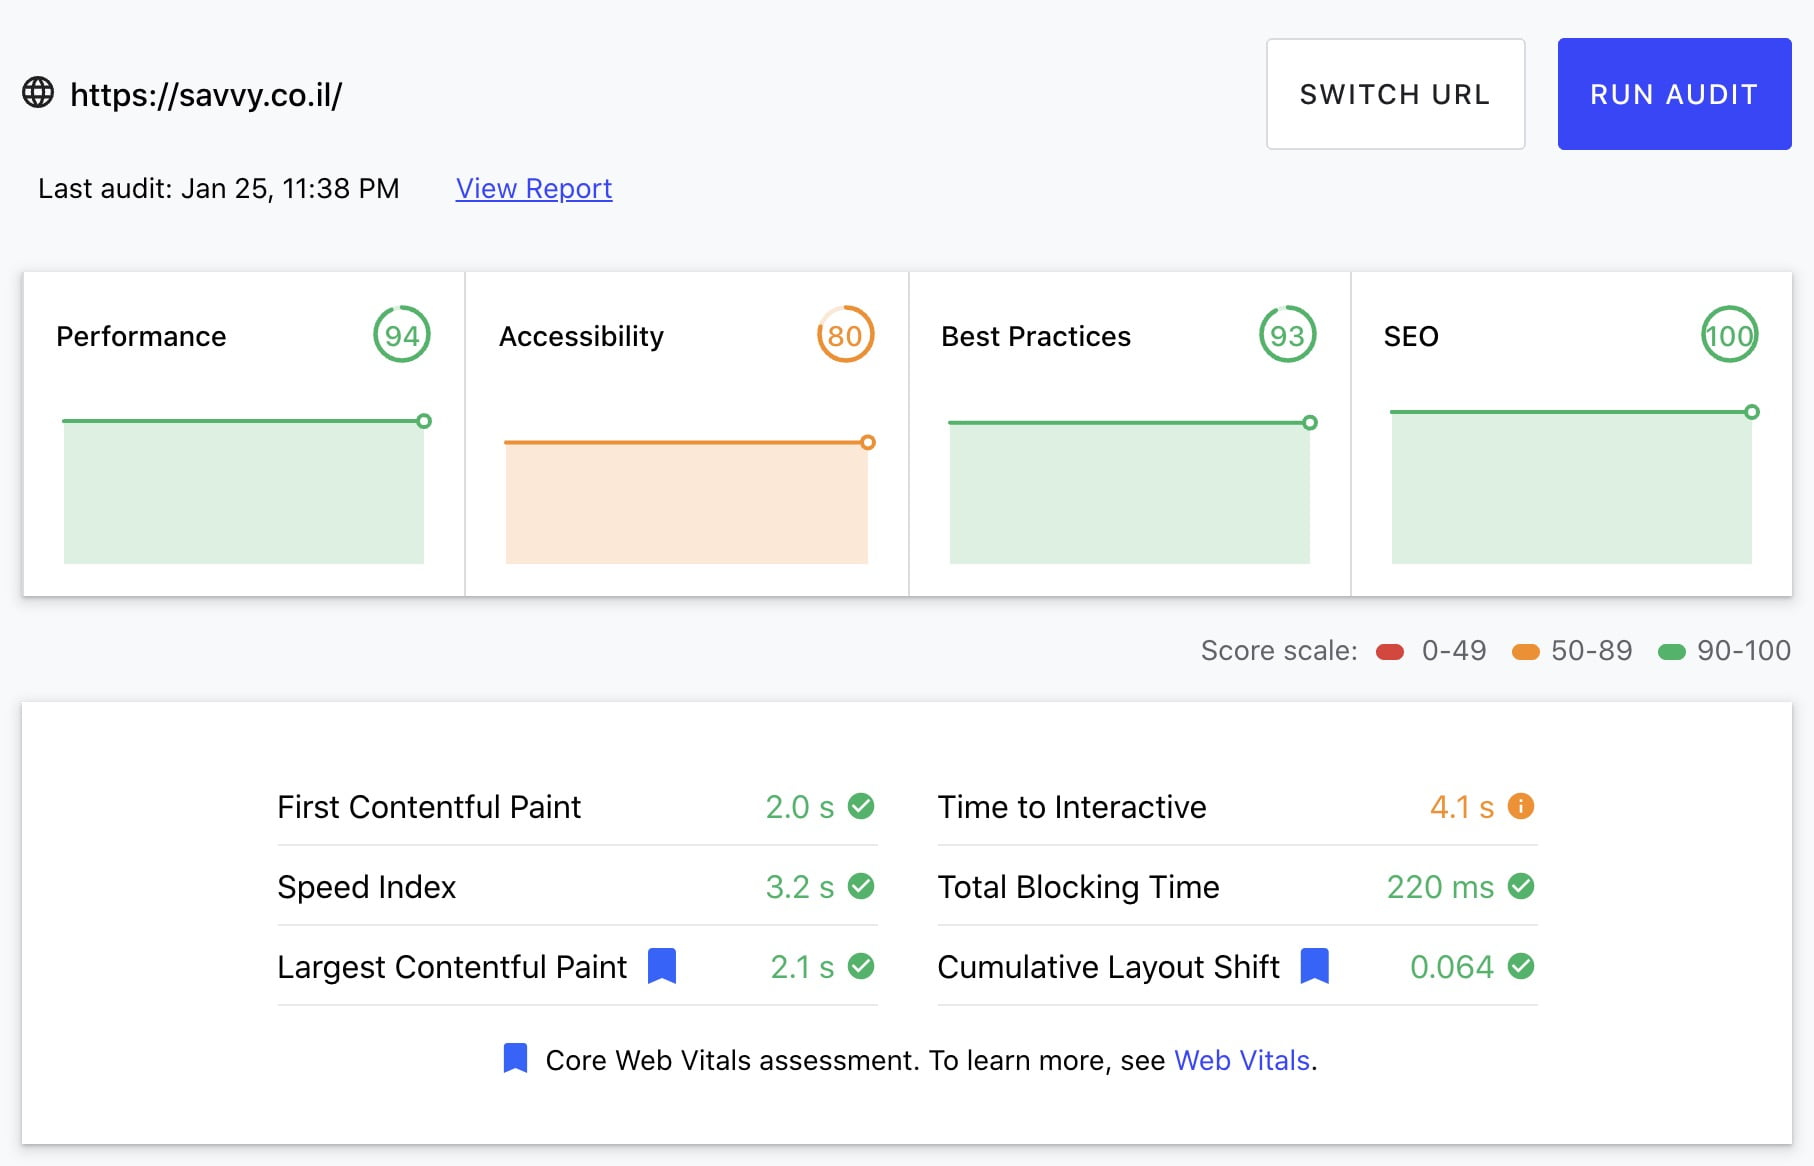Click the SWITCH URL button
The height and width of the screenshot is (1166, 1814).
[1395, 94]
